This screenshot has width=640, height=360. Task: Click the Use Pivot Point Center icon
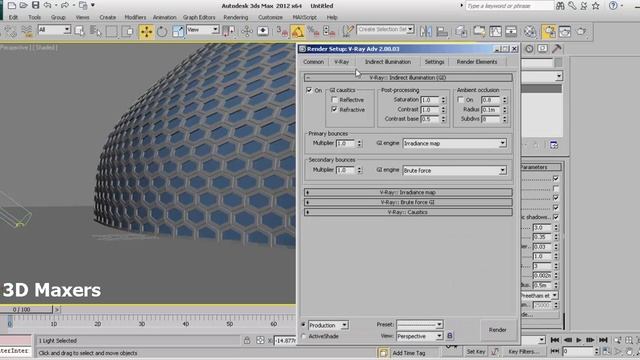point(228,31)
